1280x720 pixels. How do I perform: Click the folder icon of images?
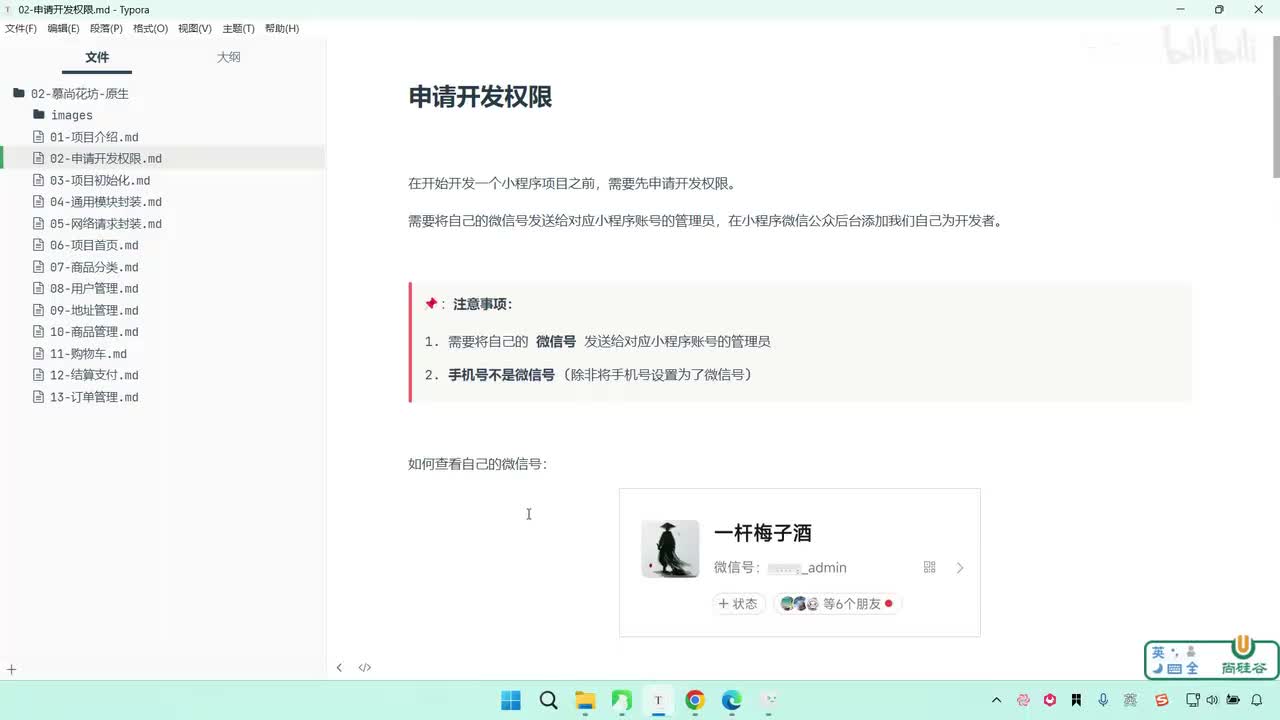pyautogui.click(x=39, y=115)
